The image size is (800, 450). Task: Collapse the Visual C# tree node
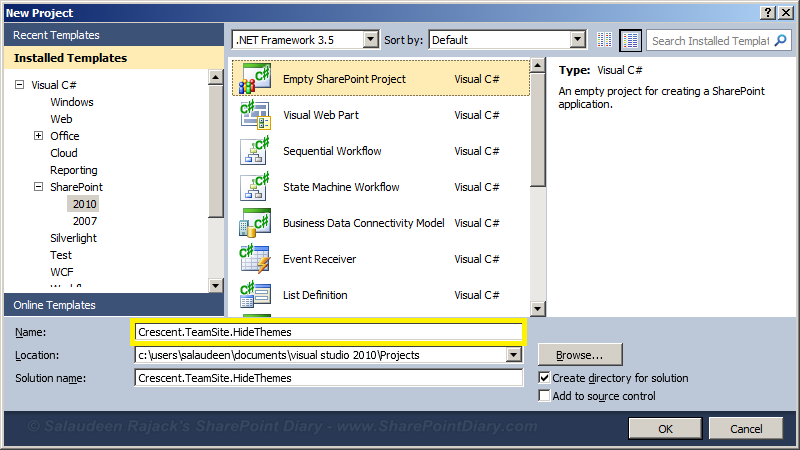19,85
